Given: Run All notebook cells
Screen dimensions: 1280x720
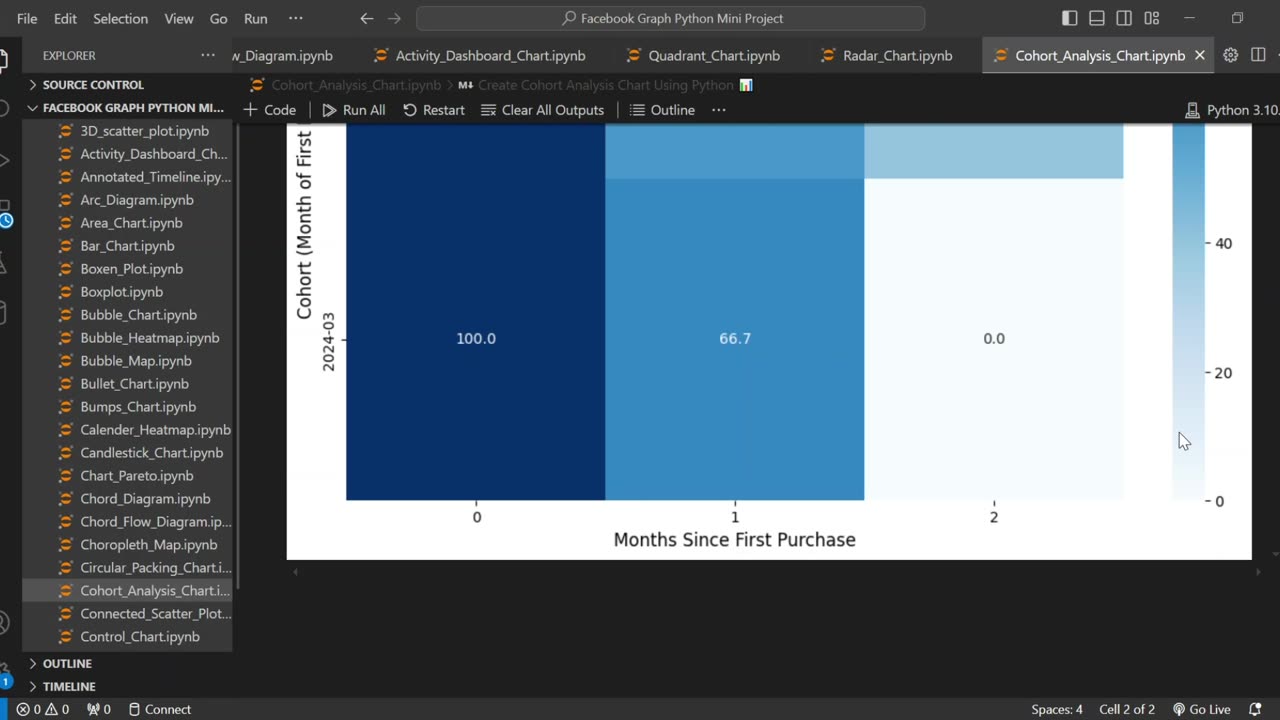Looking at the screenshot, I should tap(354, 110).
